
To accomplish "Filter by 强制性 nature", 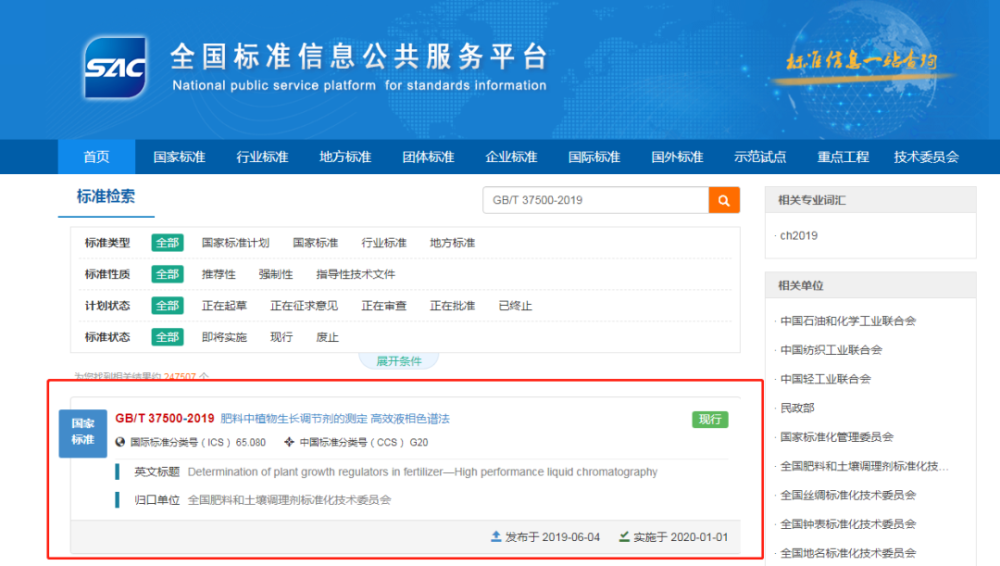I will (276, 274).
